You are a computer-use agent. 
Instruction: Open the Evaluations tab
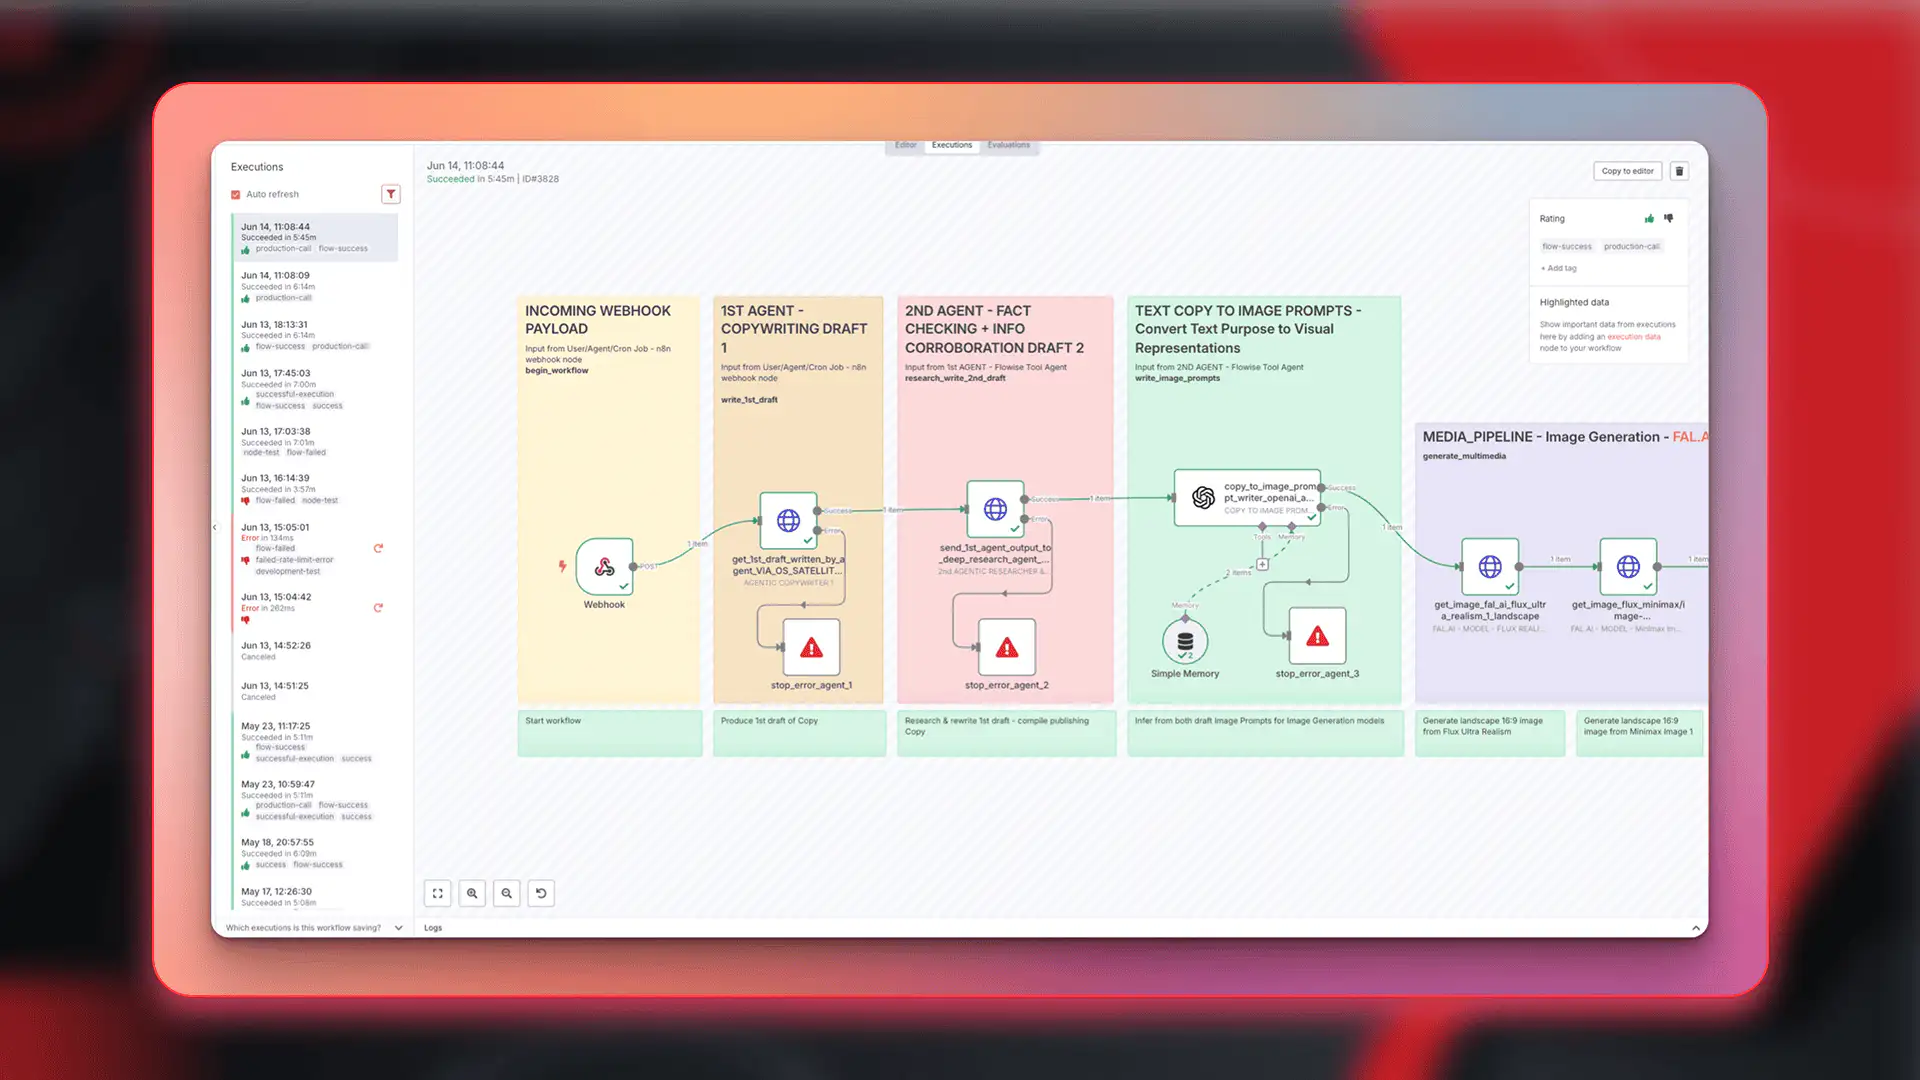[1009, 145]
